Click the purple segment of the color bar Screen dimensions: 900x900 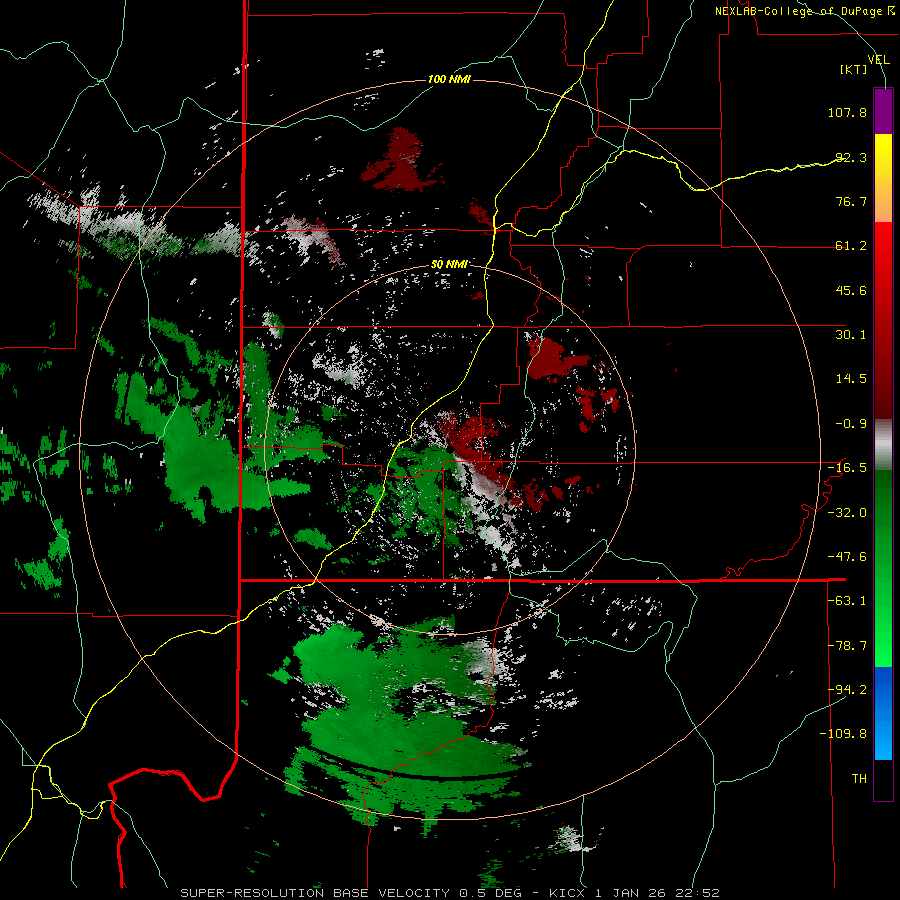(x=883, y=111)
